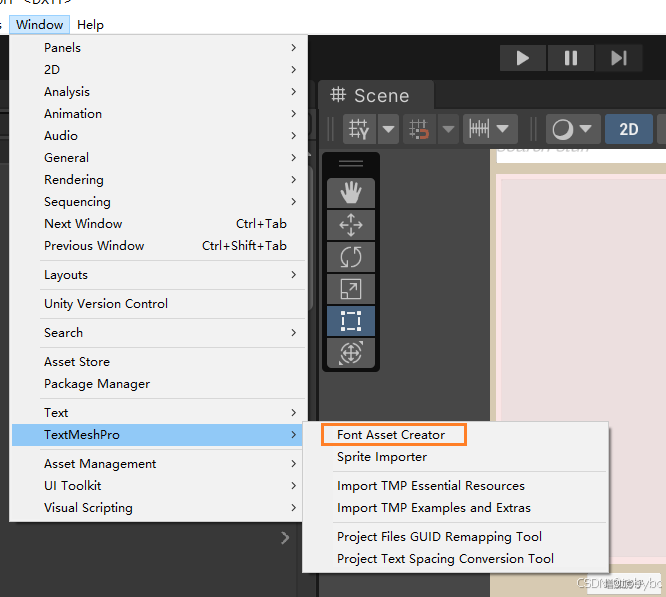Expand the Panels submenu
Viewport: 666px width, 597px height.
pos(159,48)
